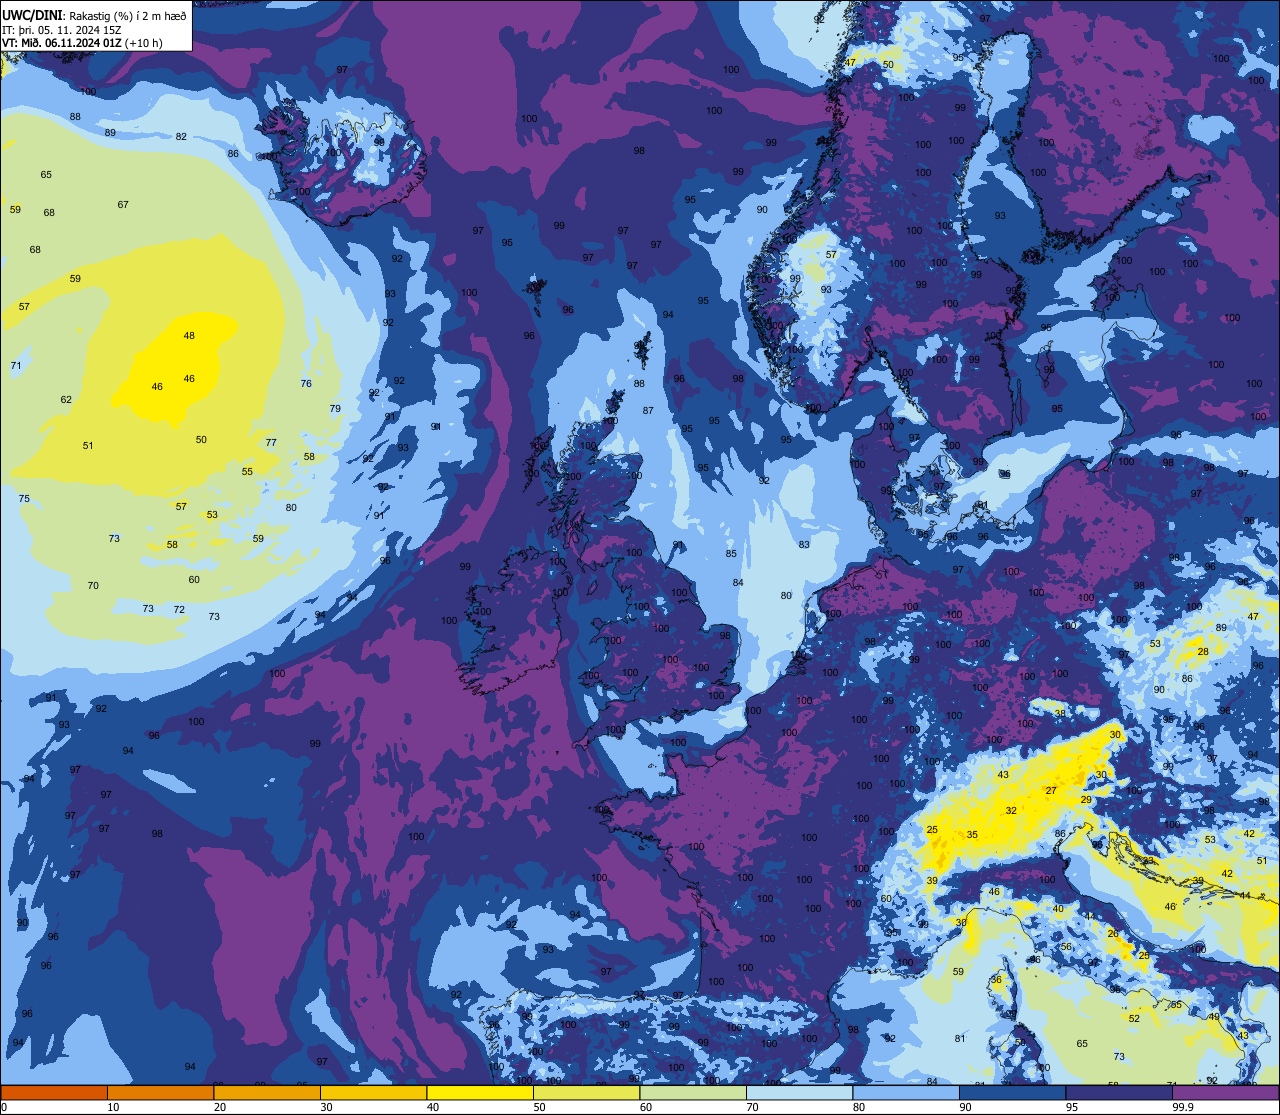Click the light blue 70–80 legend swatch

tap(799, 1092)
